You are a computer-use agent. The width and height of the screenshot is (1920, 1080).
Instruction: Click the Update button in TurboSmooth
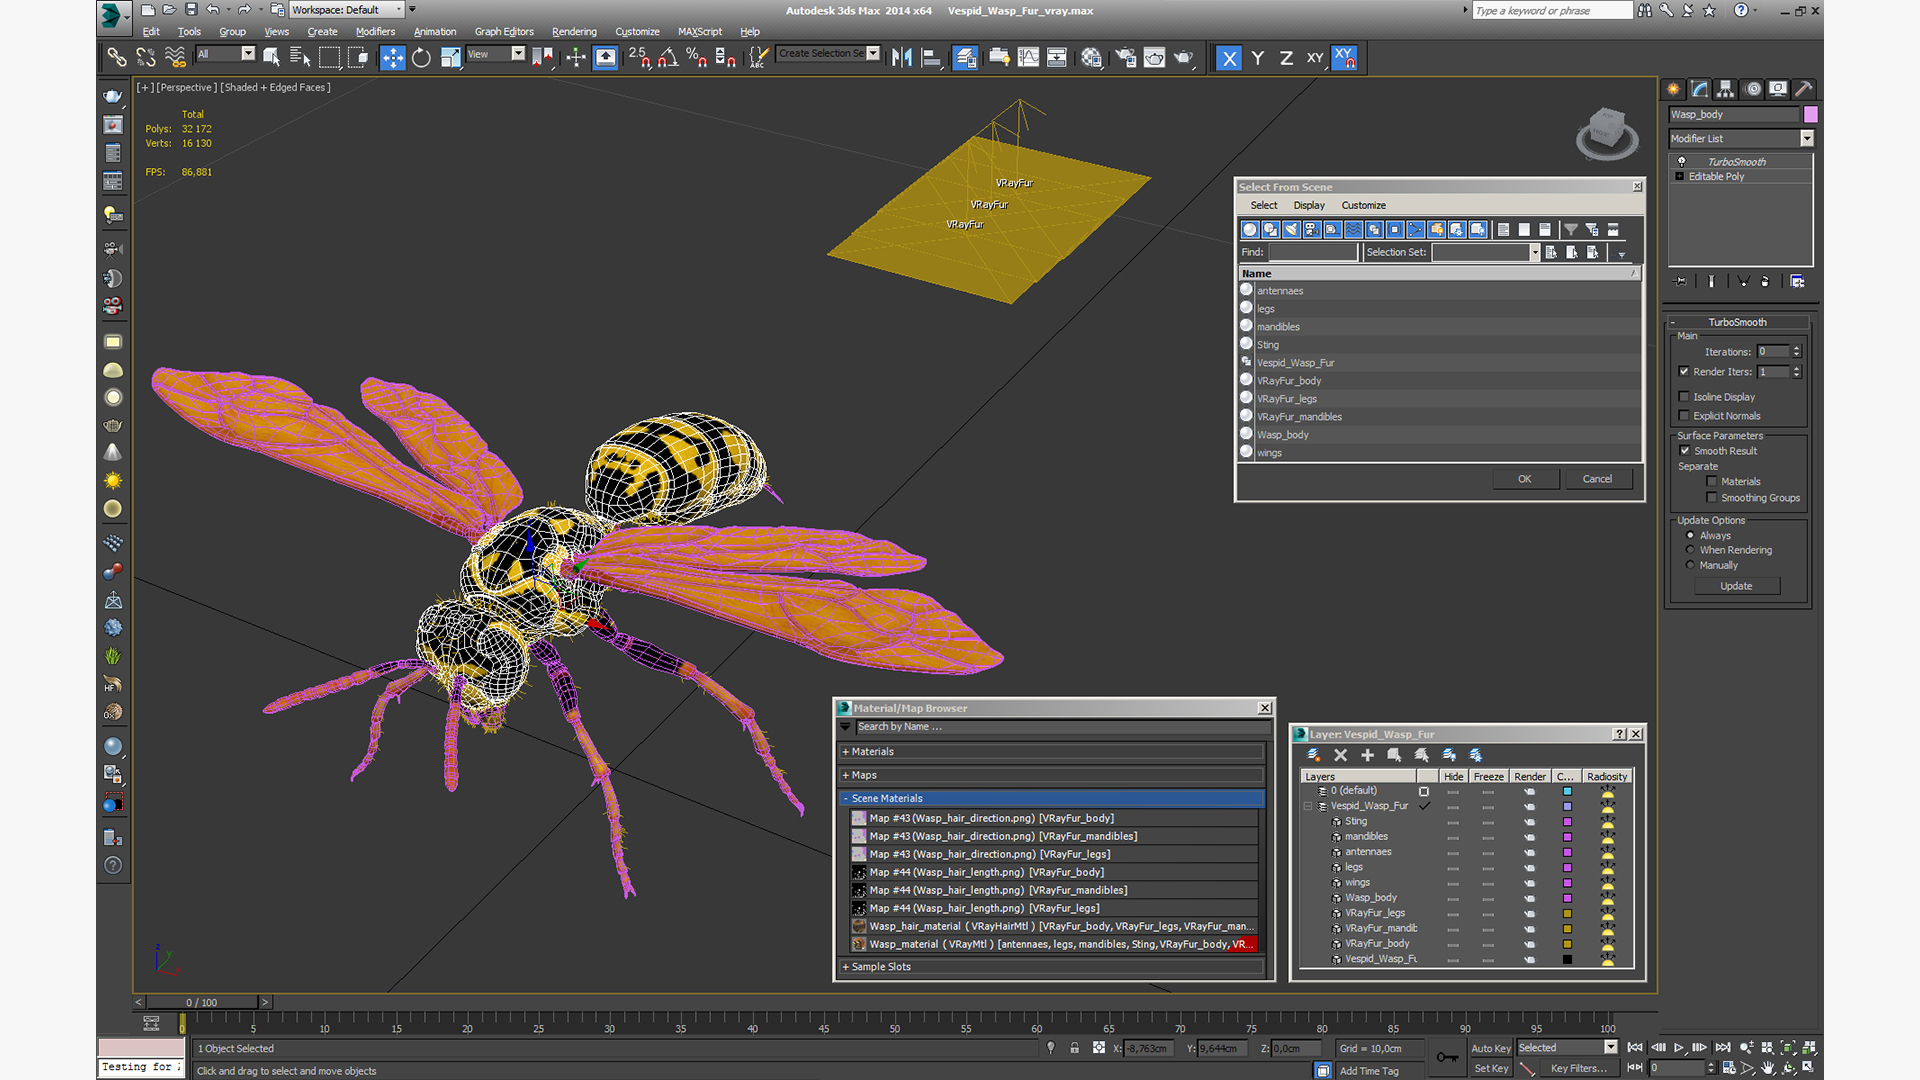click(x=1735, y=586)
